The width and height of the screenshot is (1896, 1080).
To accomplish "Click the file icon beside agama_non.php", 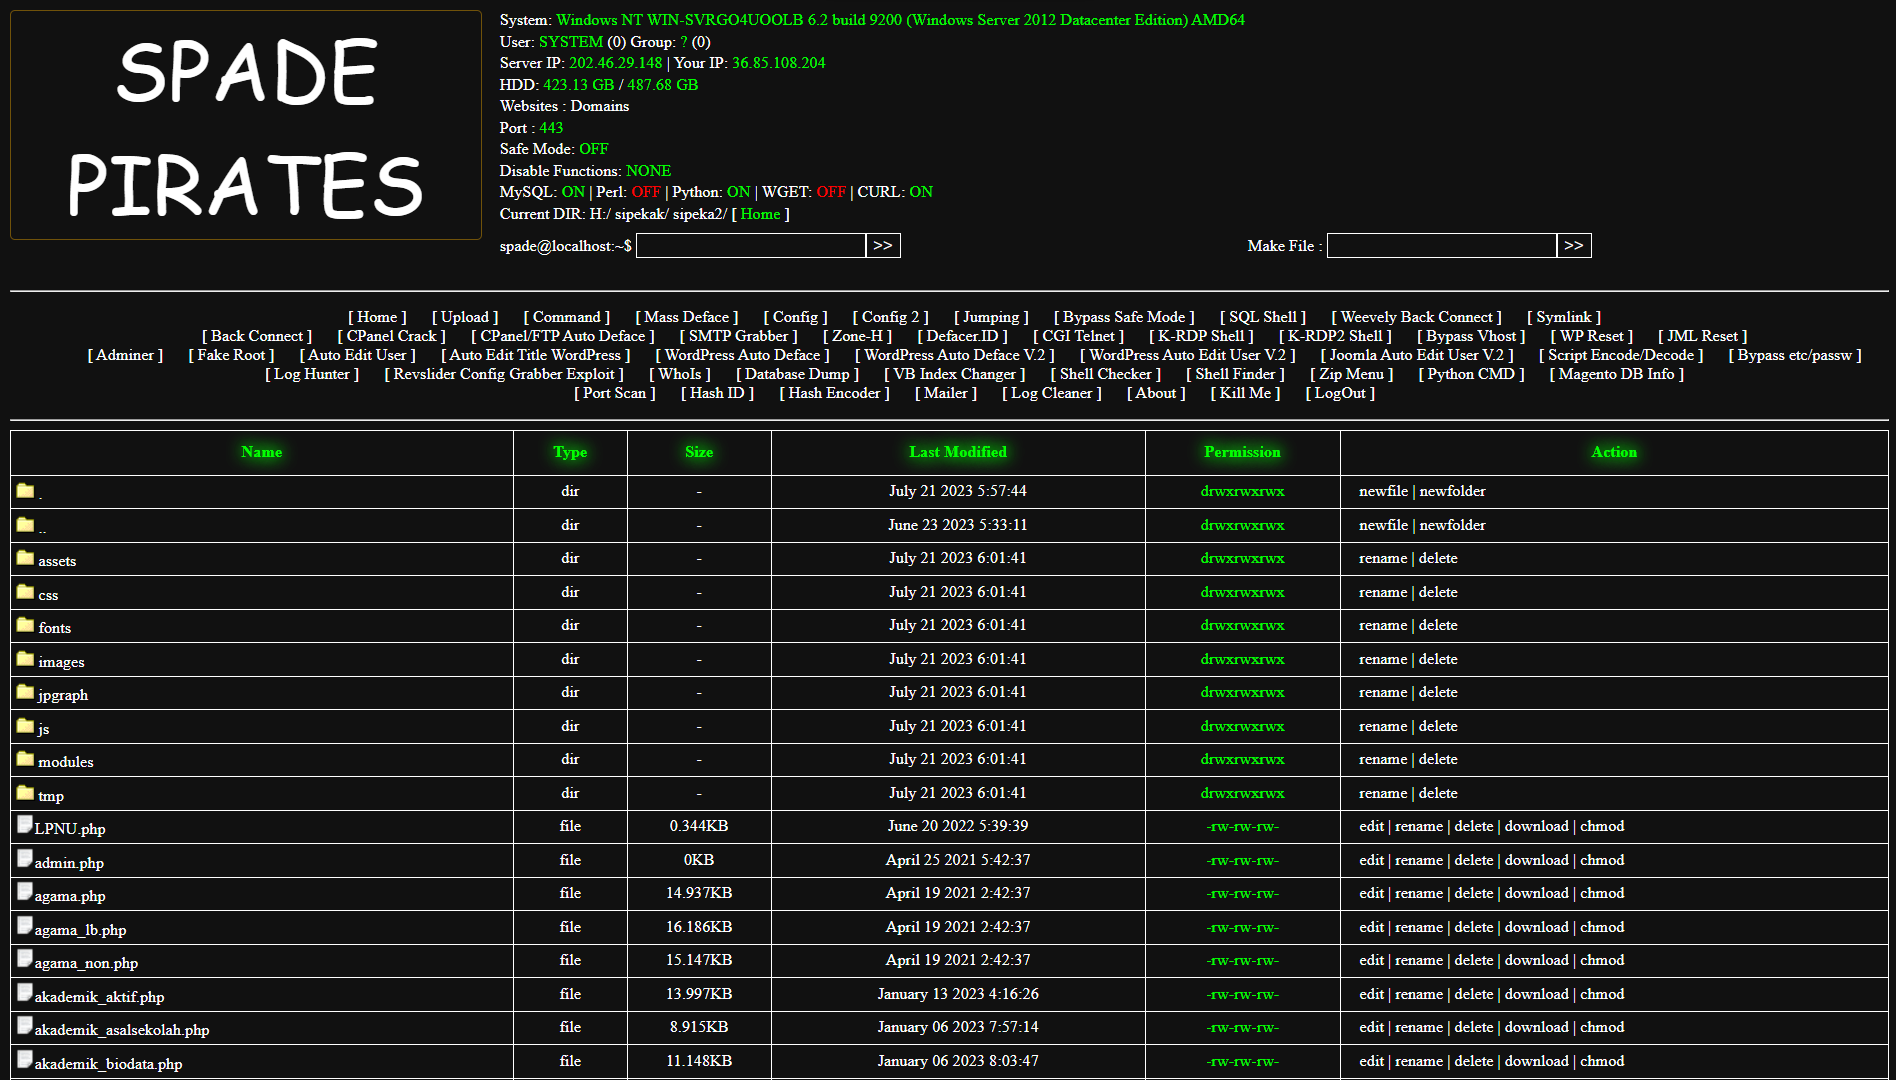I will click(25, 959).
